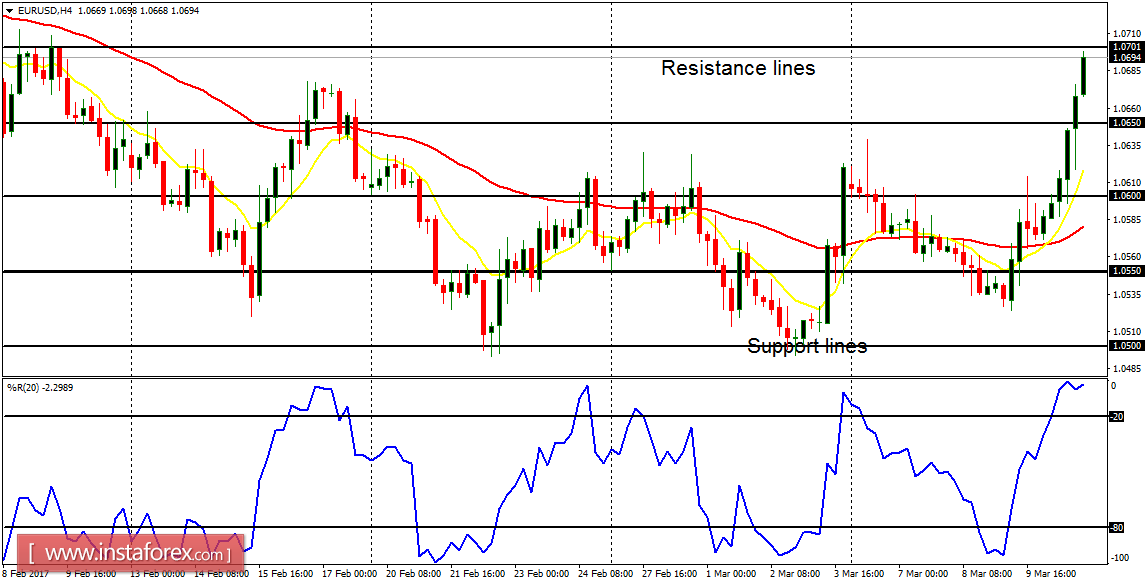Select the 1.0650 resistance line
The height and width of the screenshot is (585, 1147).
[x=600, y=123]
